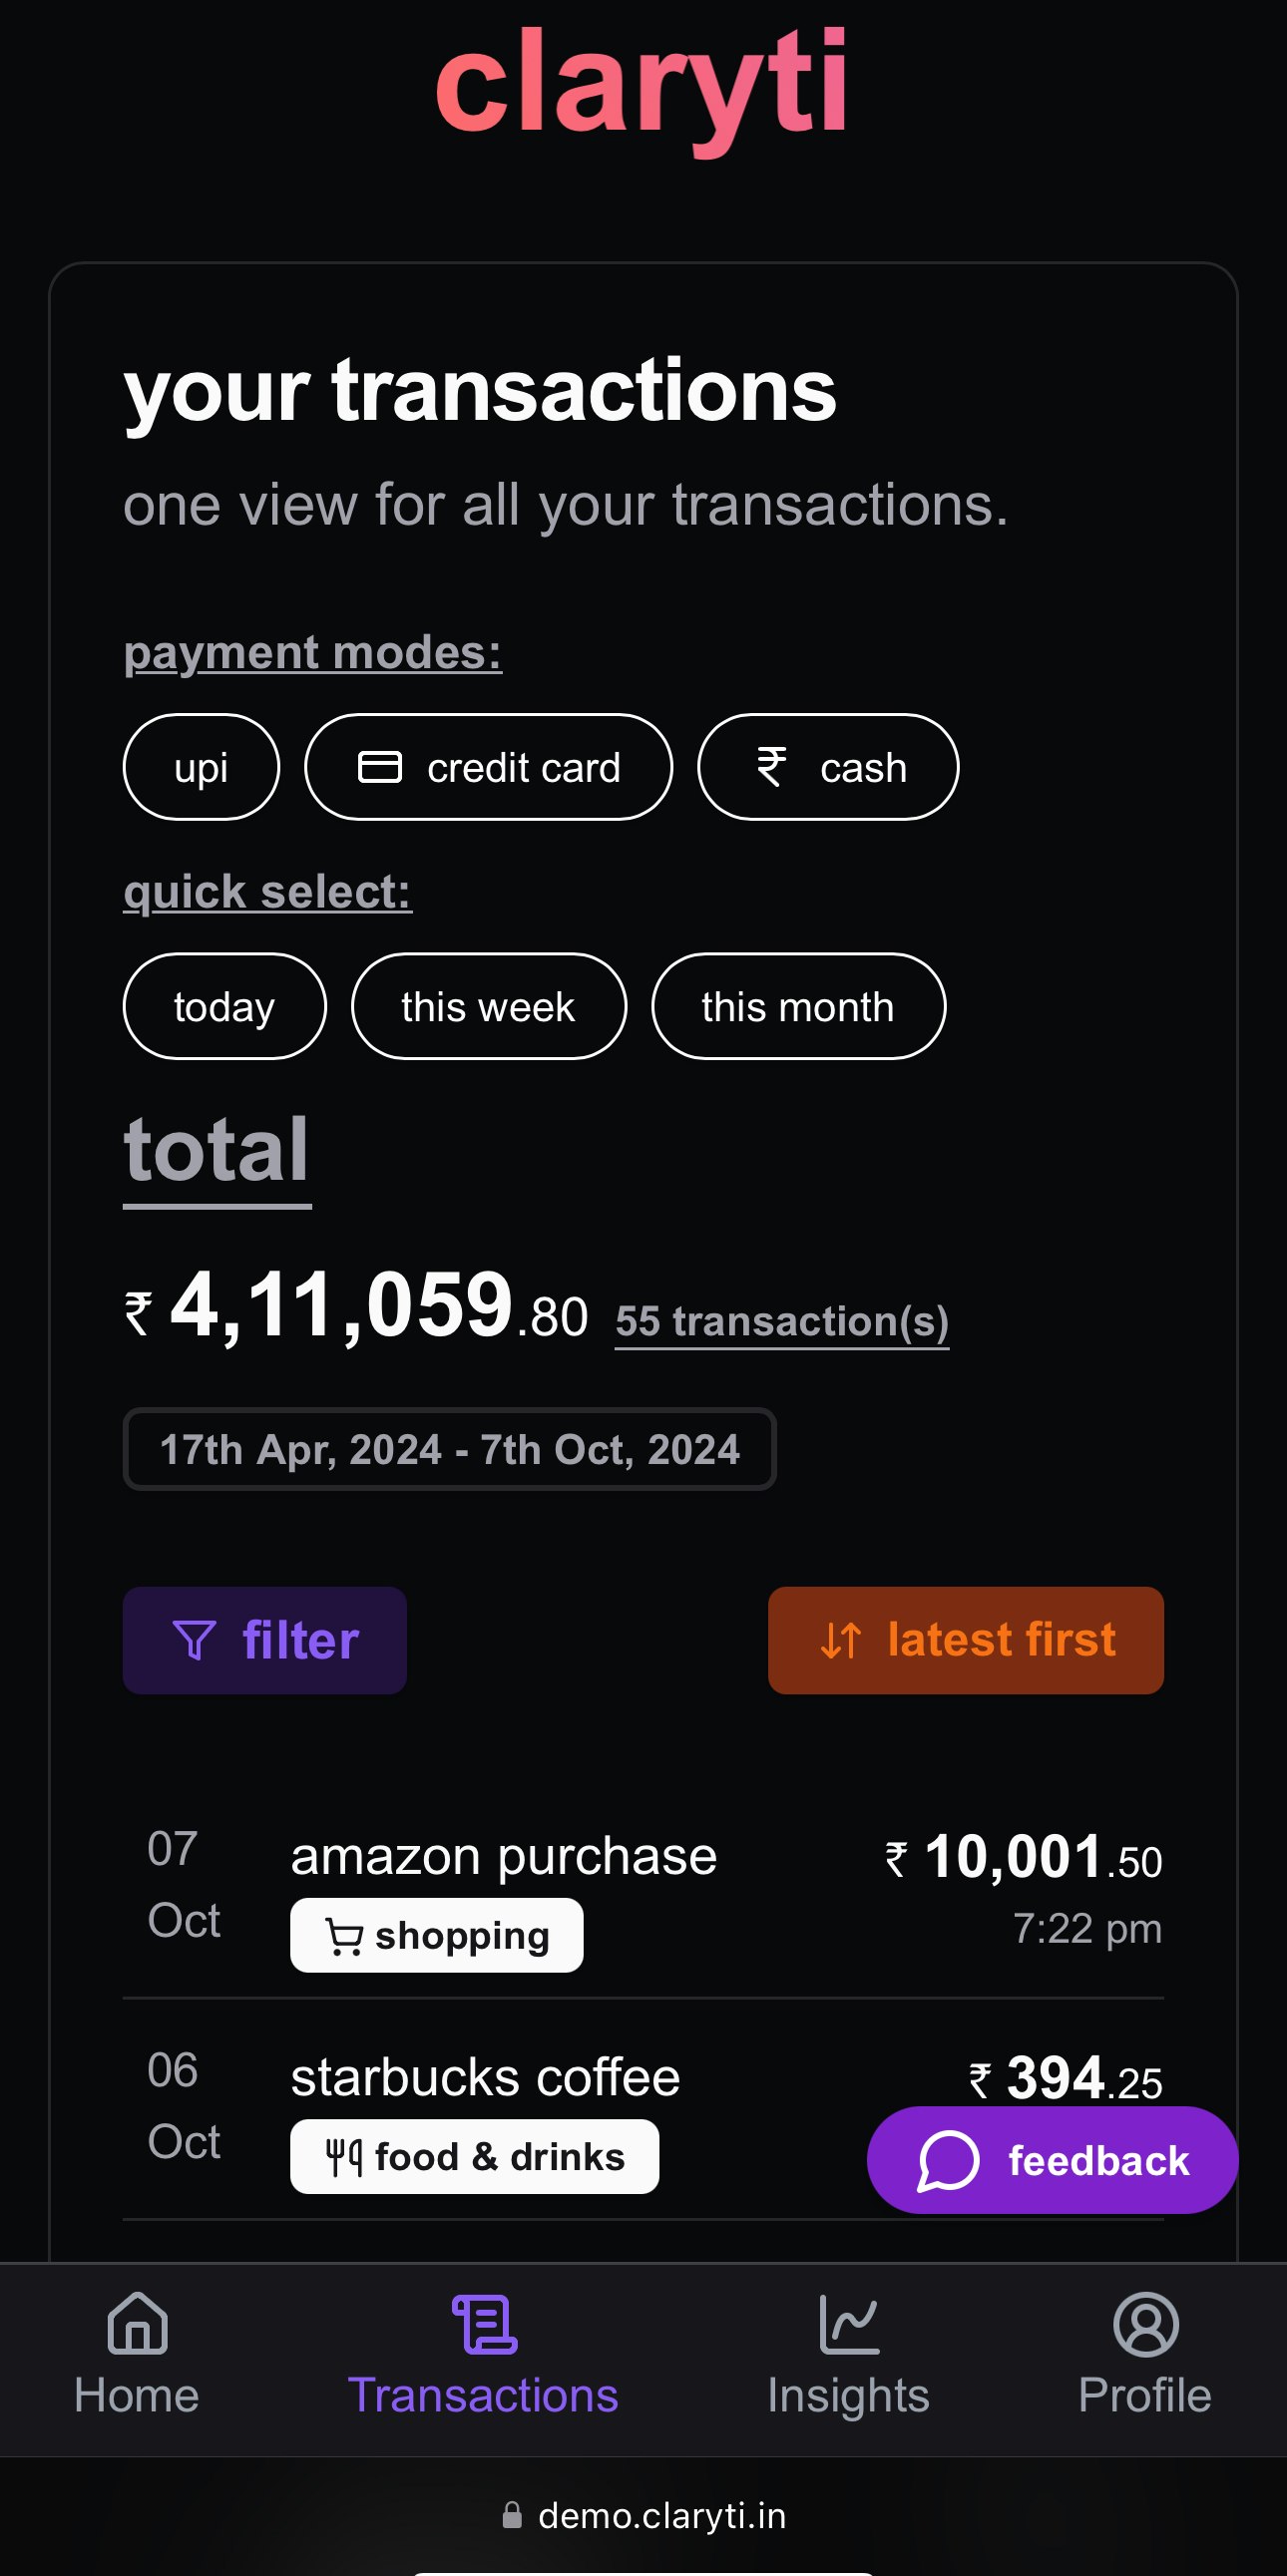The height and width of the screenshot is (2576, 1287).
Task: Select this month quick filter
Action: pos(797,1006)
